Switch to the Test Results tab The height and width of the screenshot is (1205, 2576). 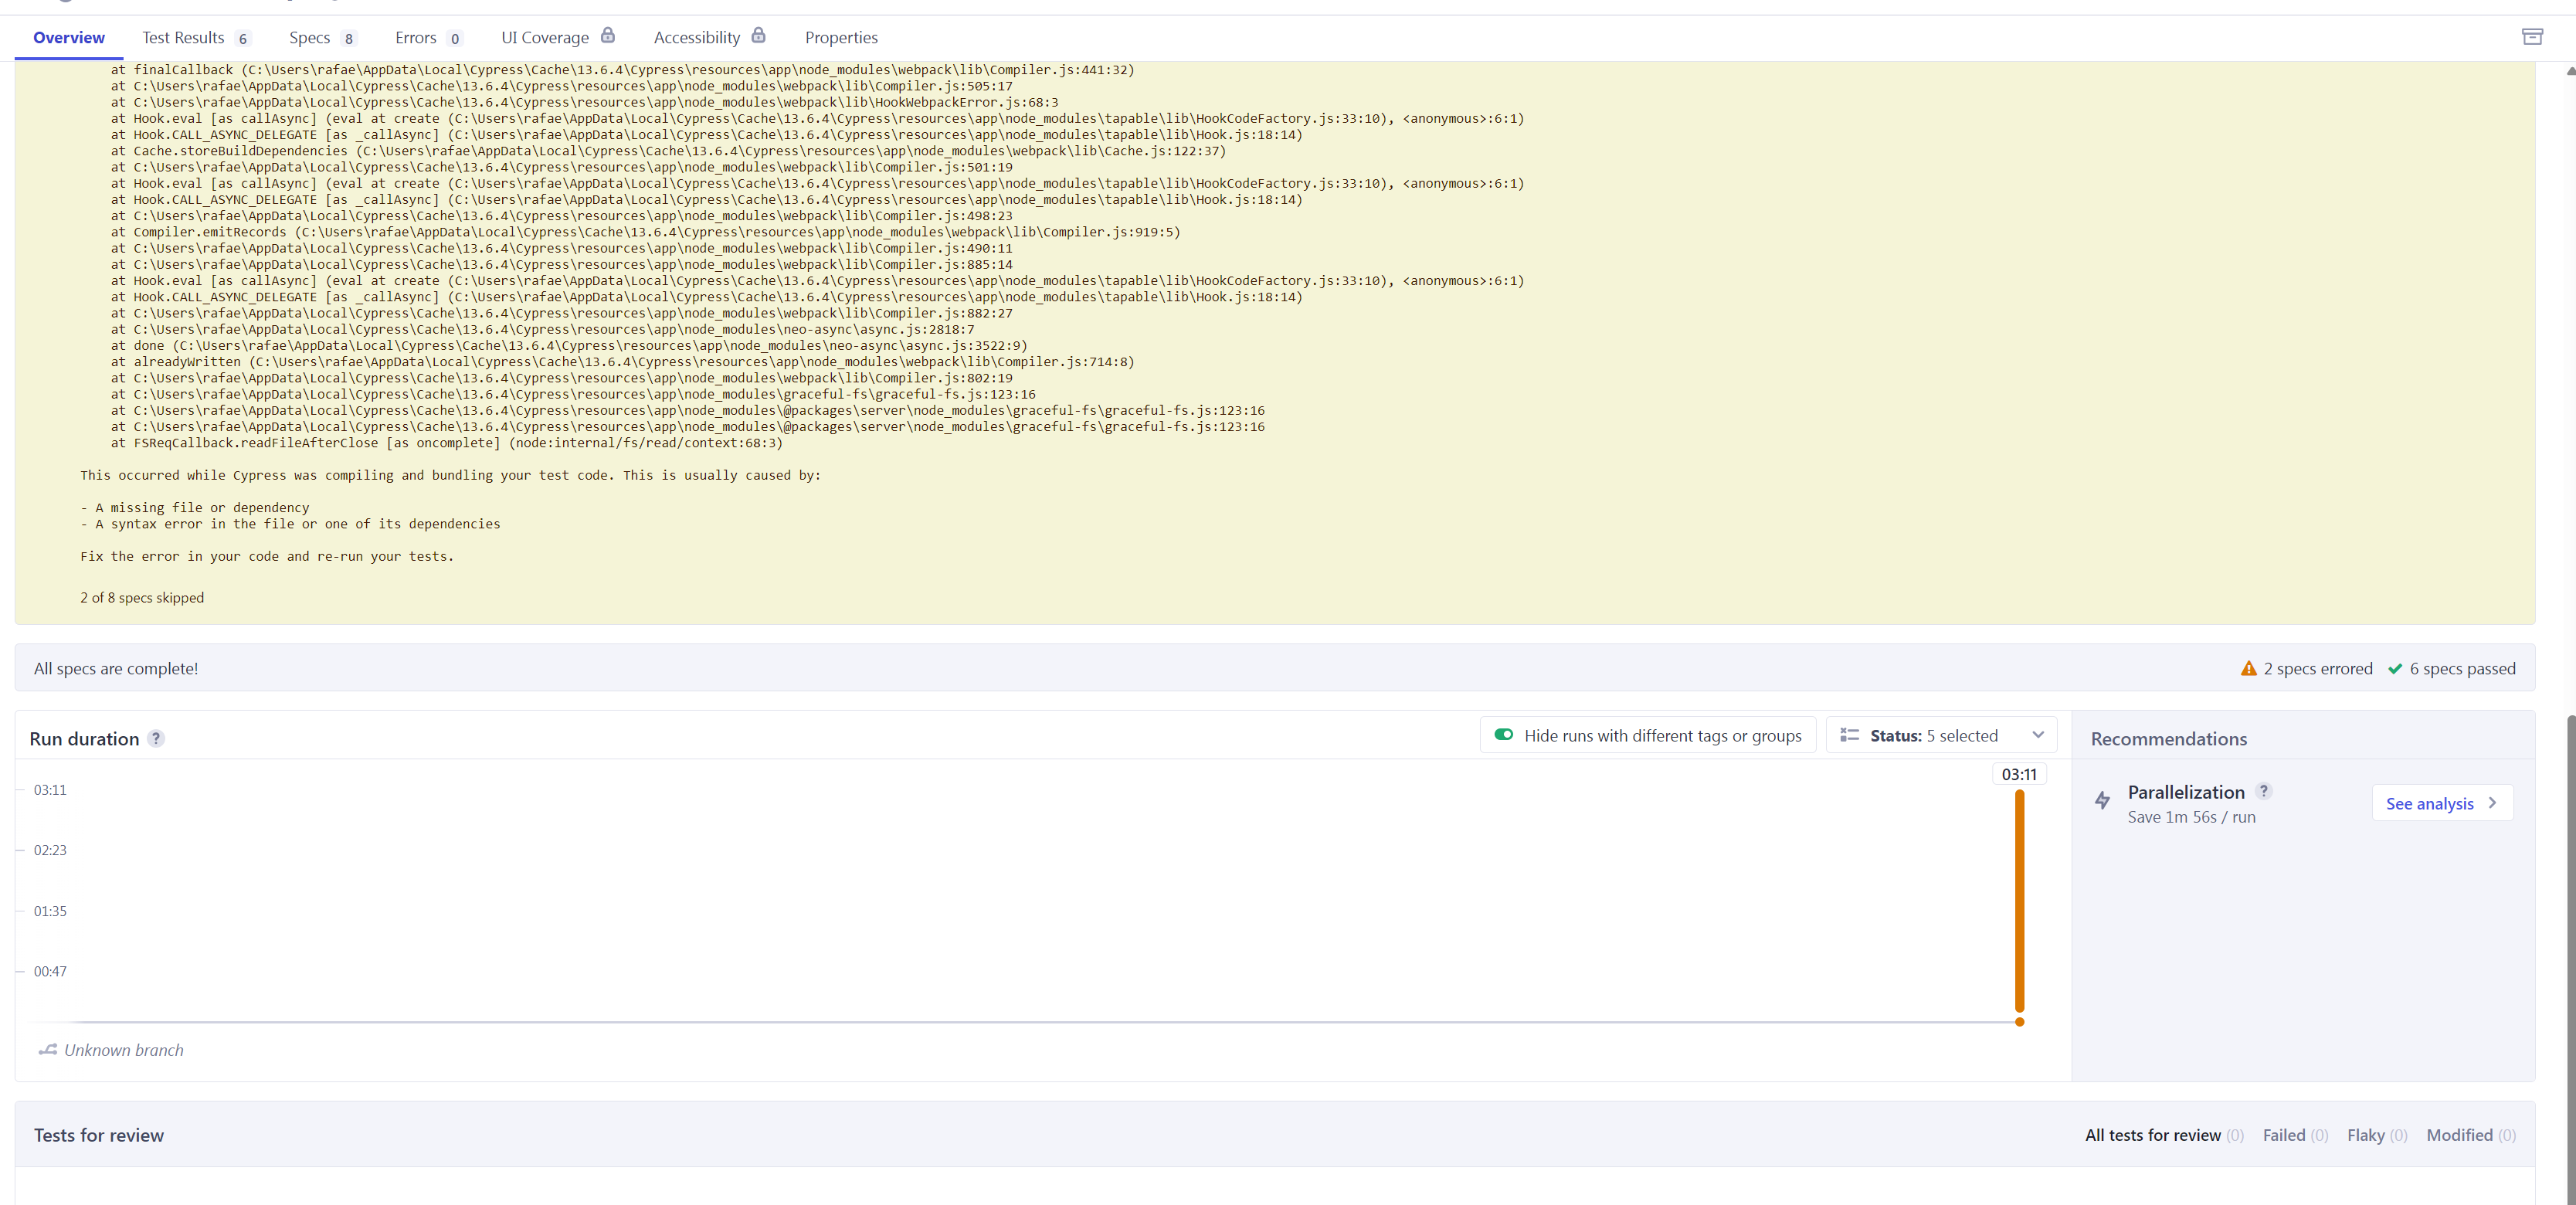pos(194,38)
